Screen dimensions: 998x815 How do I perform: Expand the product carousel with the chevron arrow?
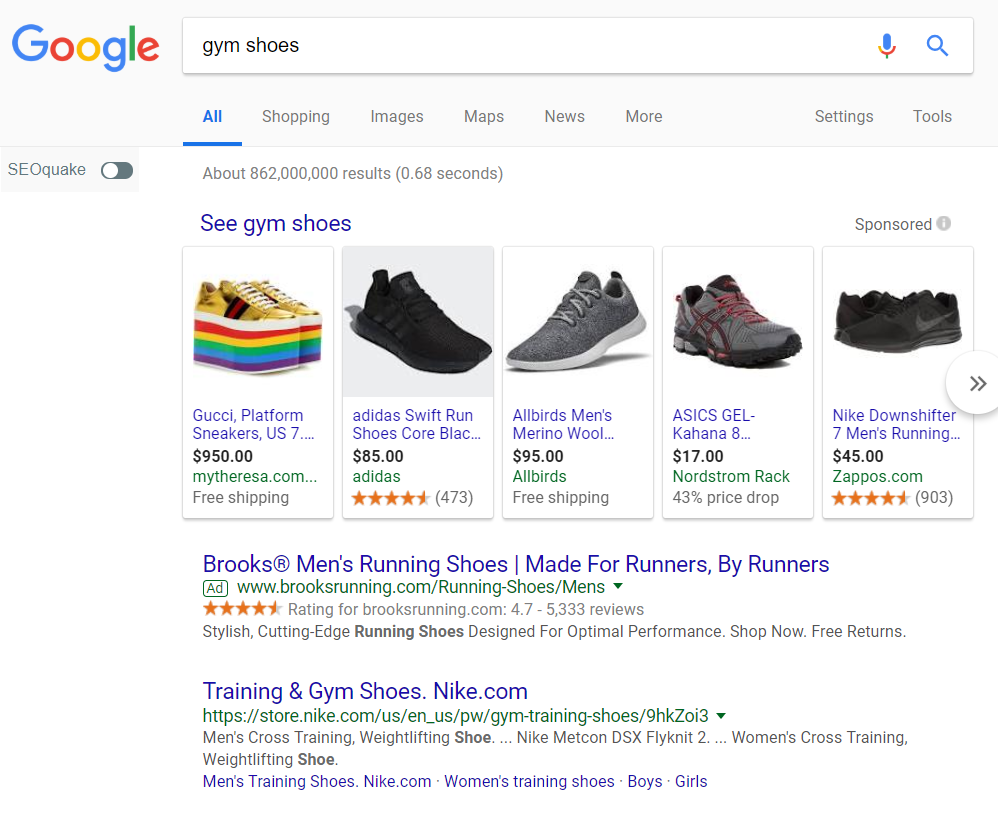pos(977,382)
